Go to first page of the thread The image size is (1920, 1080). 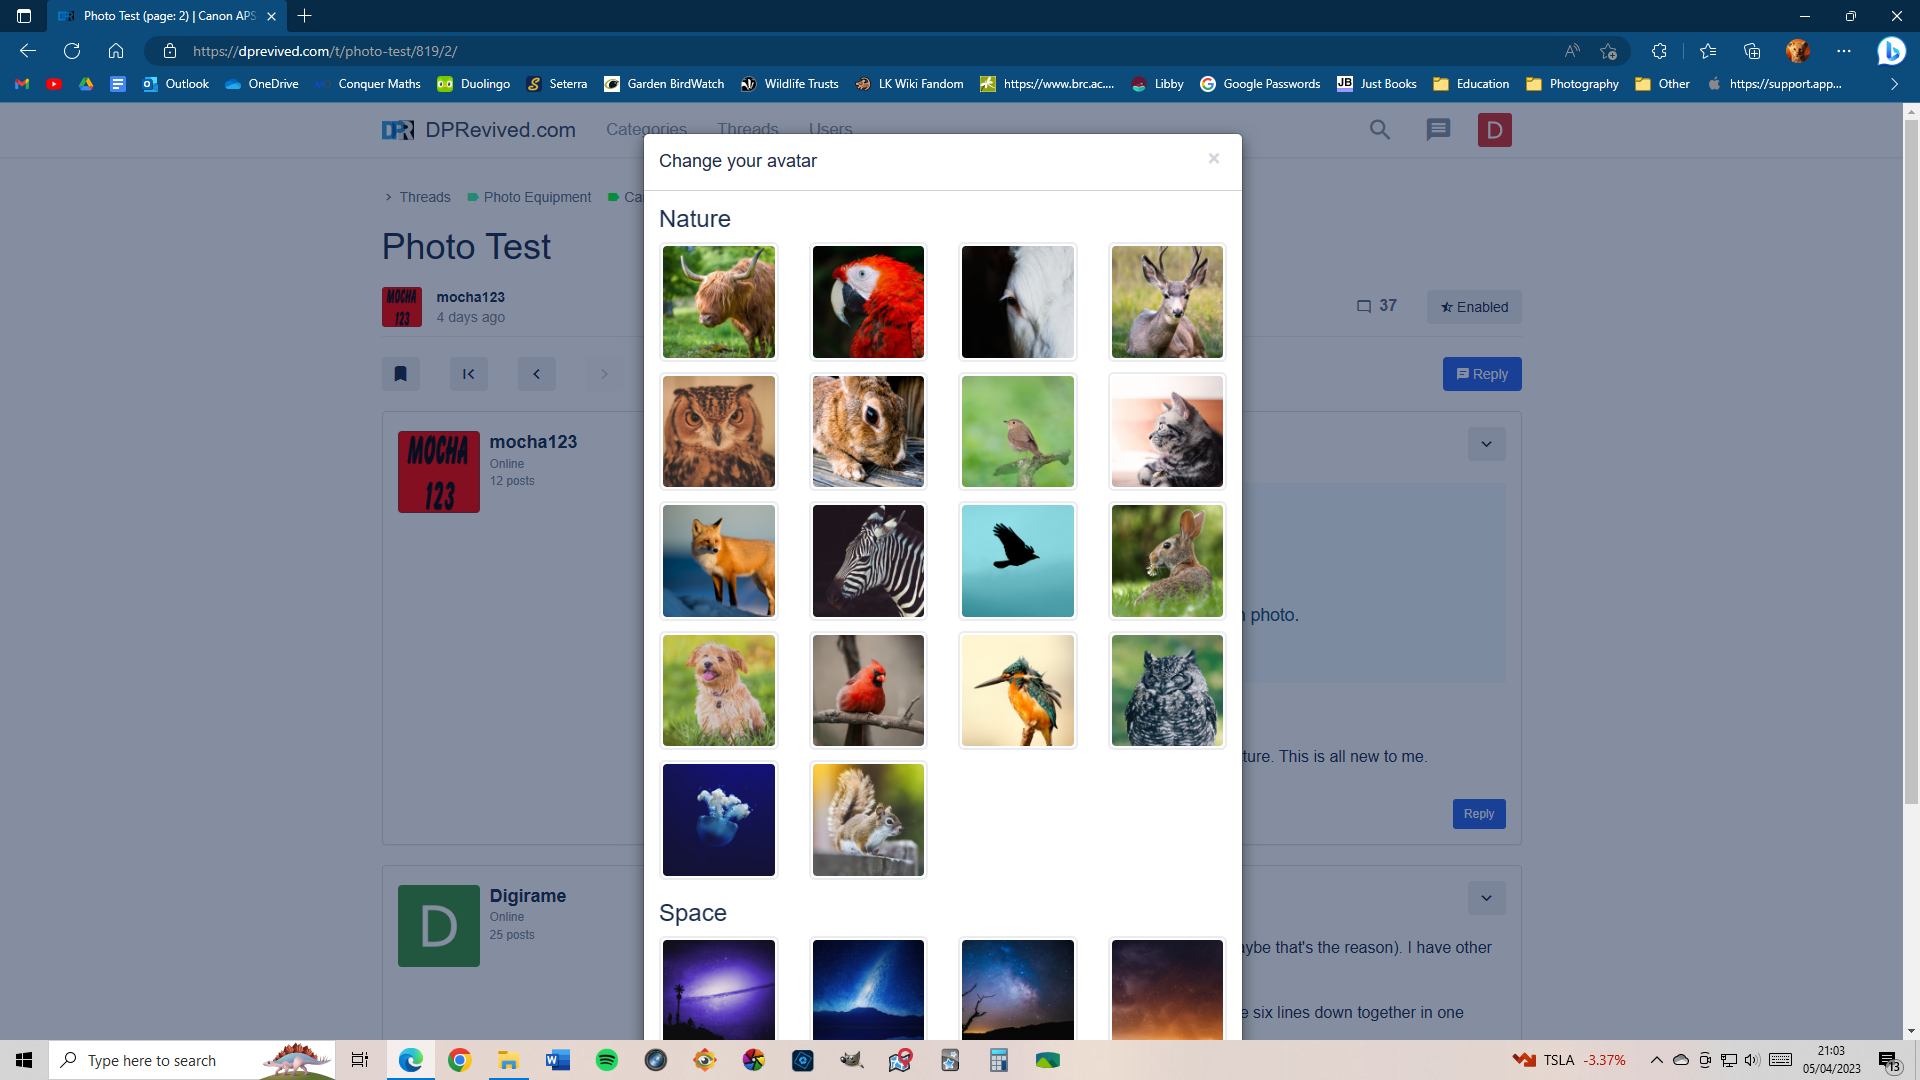[x=468, y=374]
